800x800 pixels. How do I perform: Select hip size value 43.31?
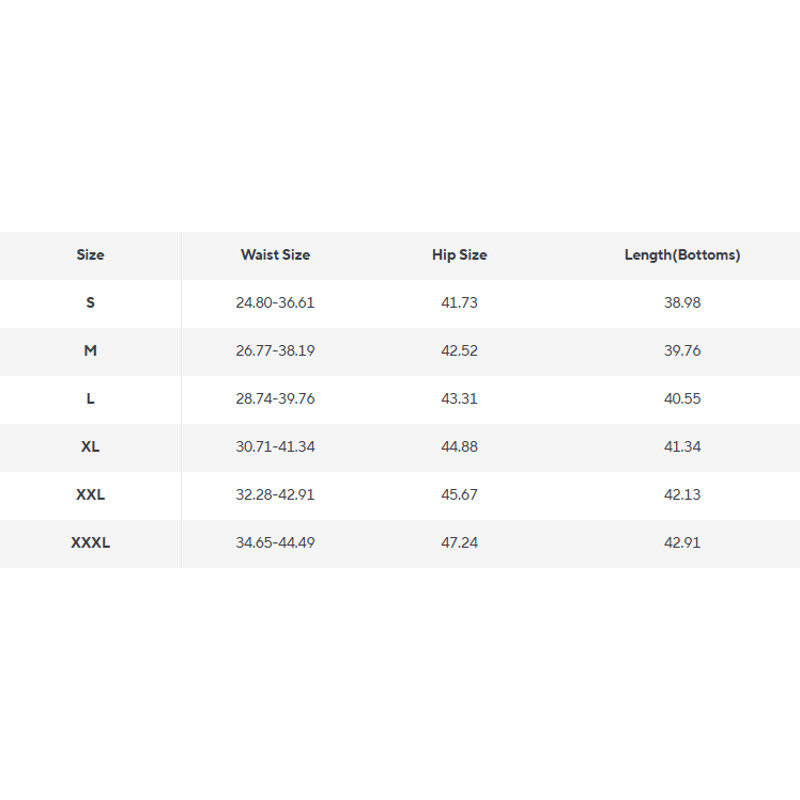[x=459, y=398]
